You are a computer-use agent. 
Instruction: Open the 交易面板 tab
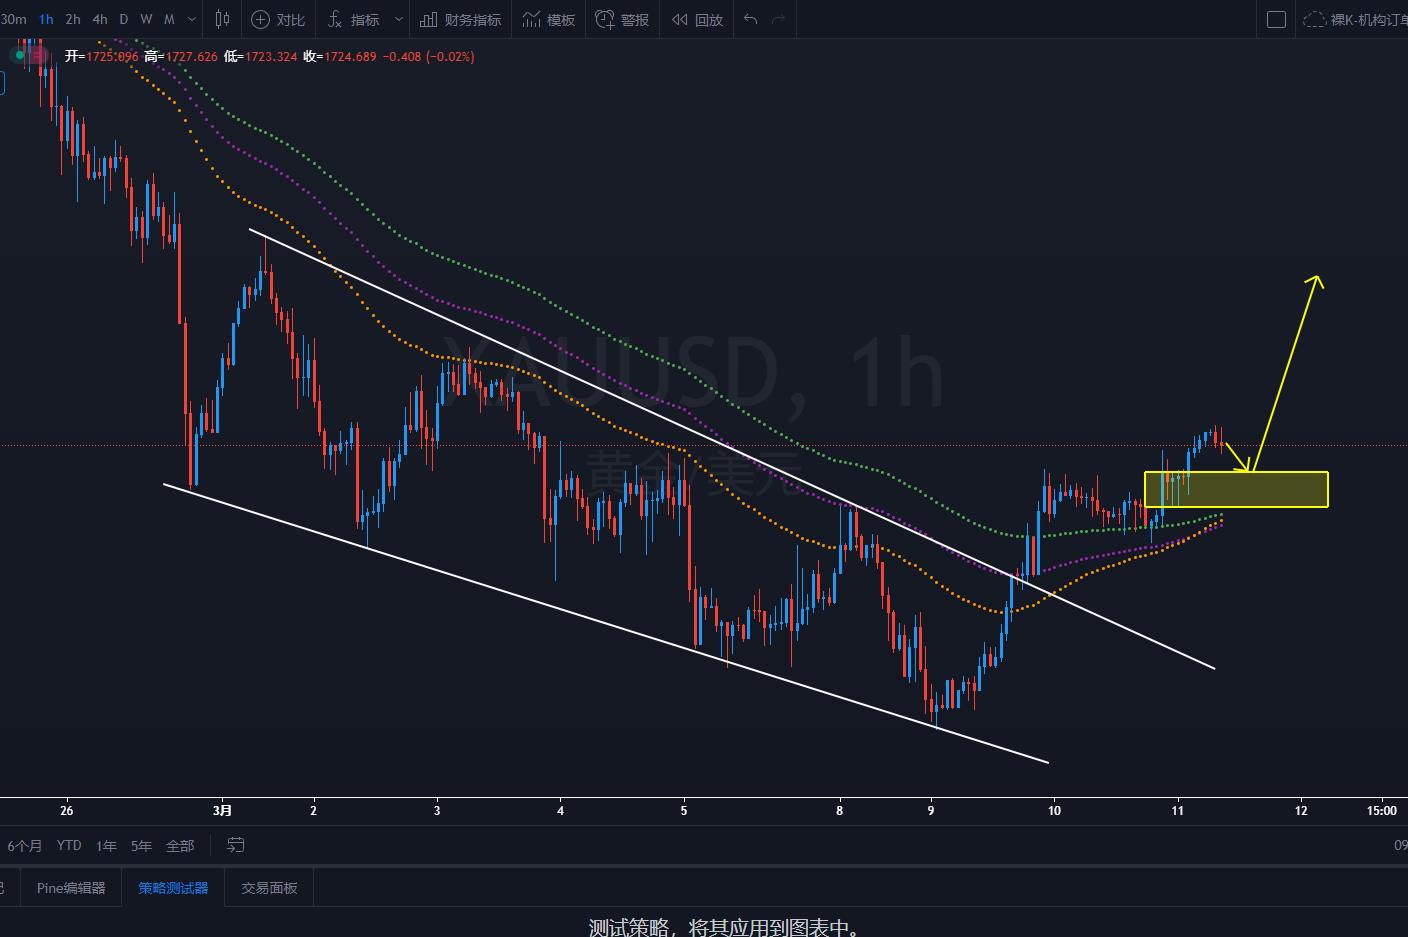[x=269, y=888]
